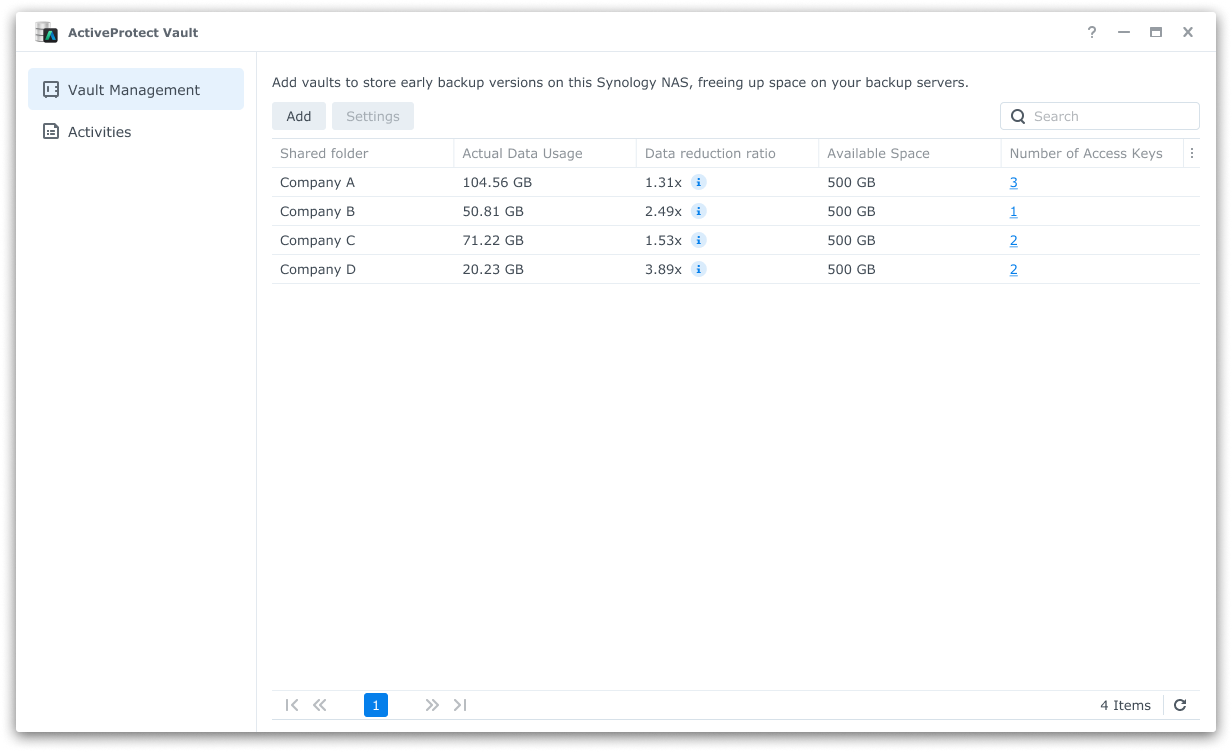The width and height of the screenshot is (1232, 752).
Task: Sort by Actual Data Usage column header
Action: tap(522, 153)
